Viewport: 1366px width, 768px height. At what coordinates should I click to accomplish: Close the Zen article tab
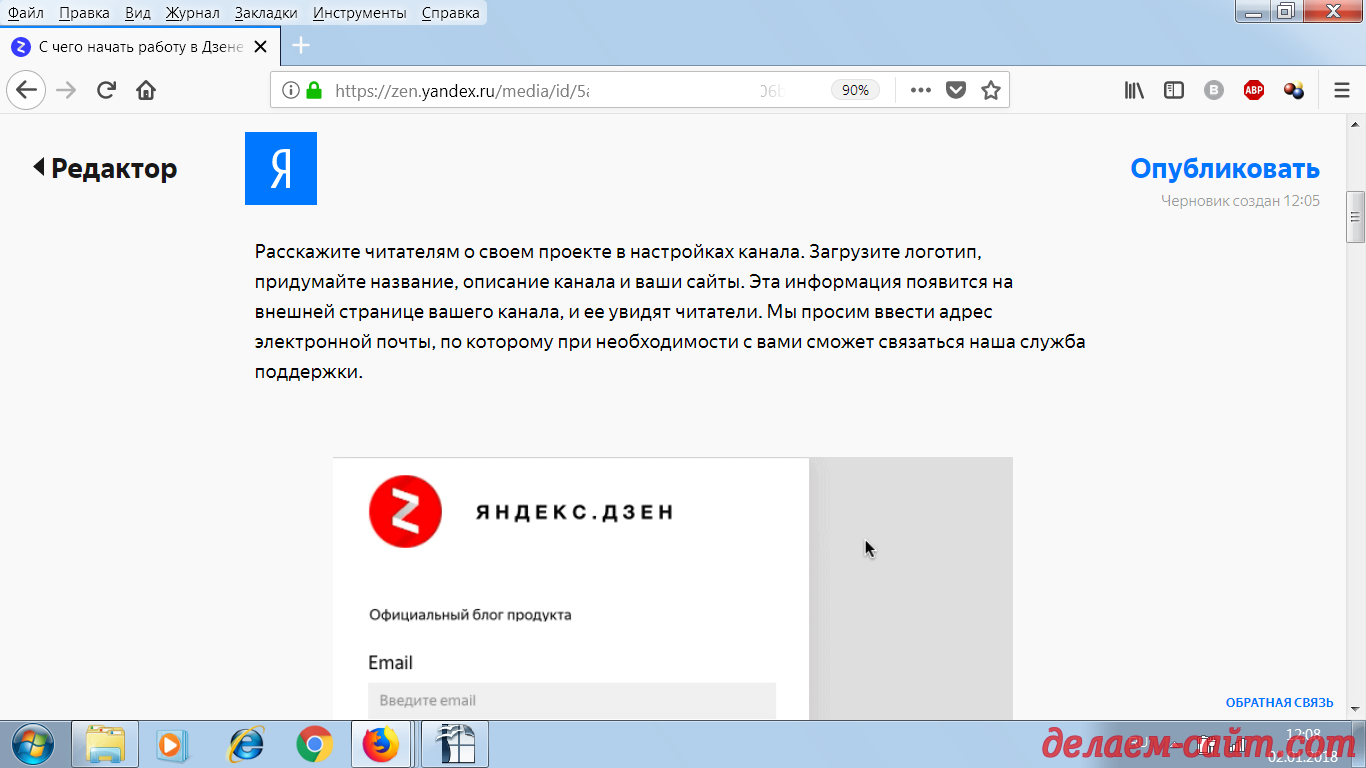(261, 46)
